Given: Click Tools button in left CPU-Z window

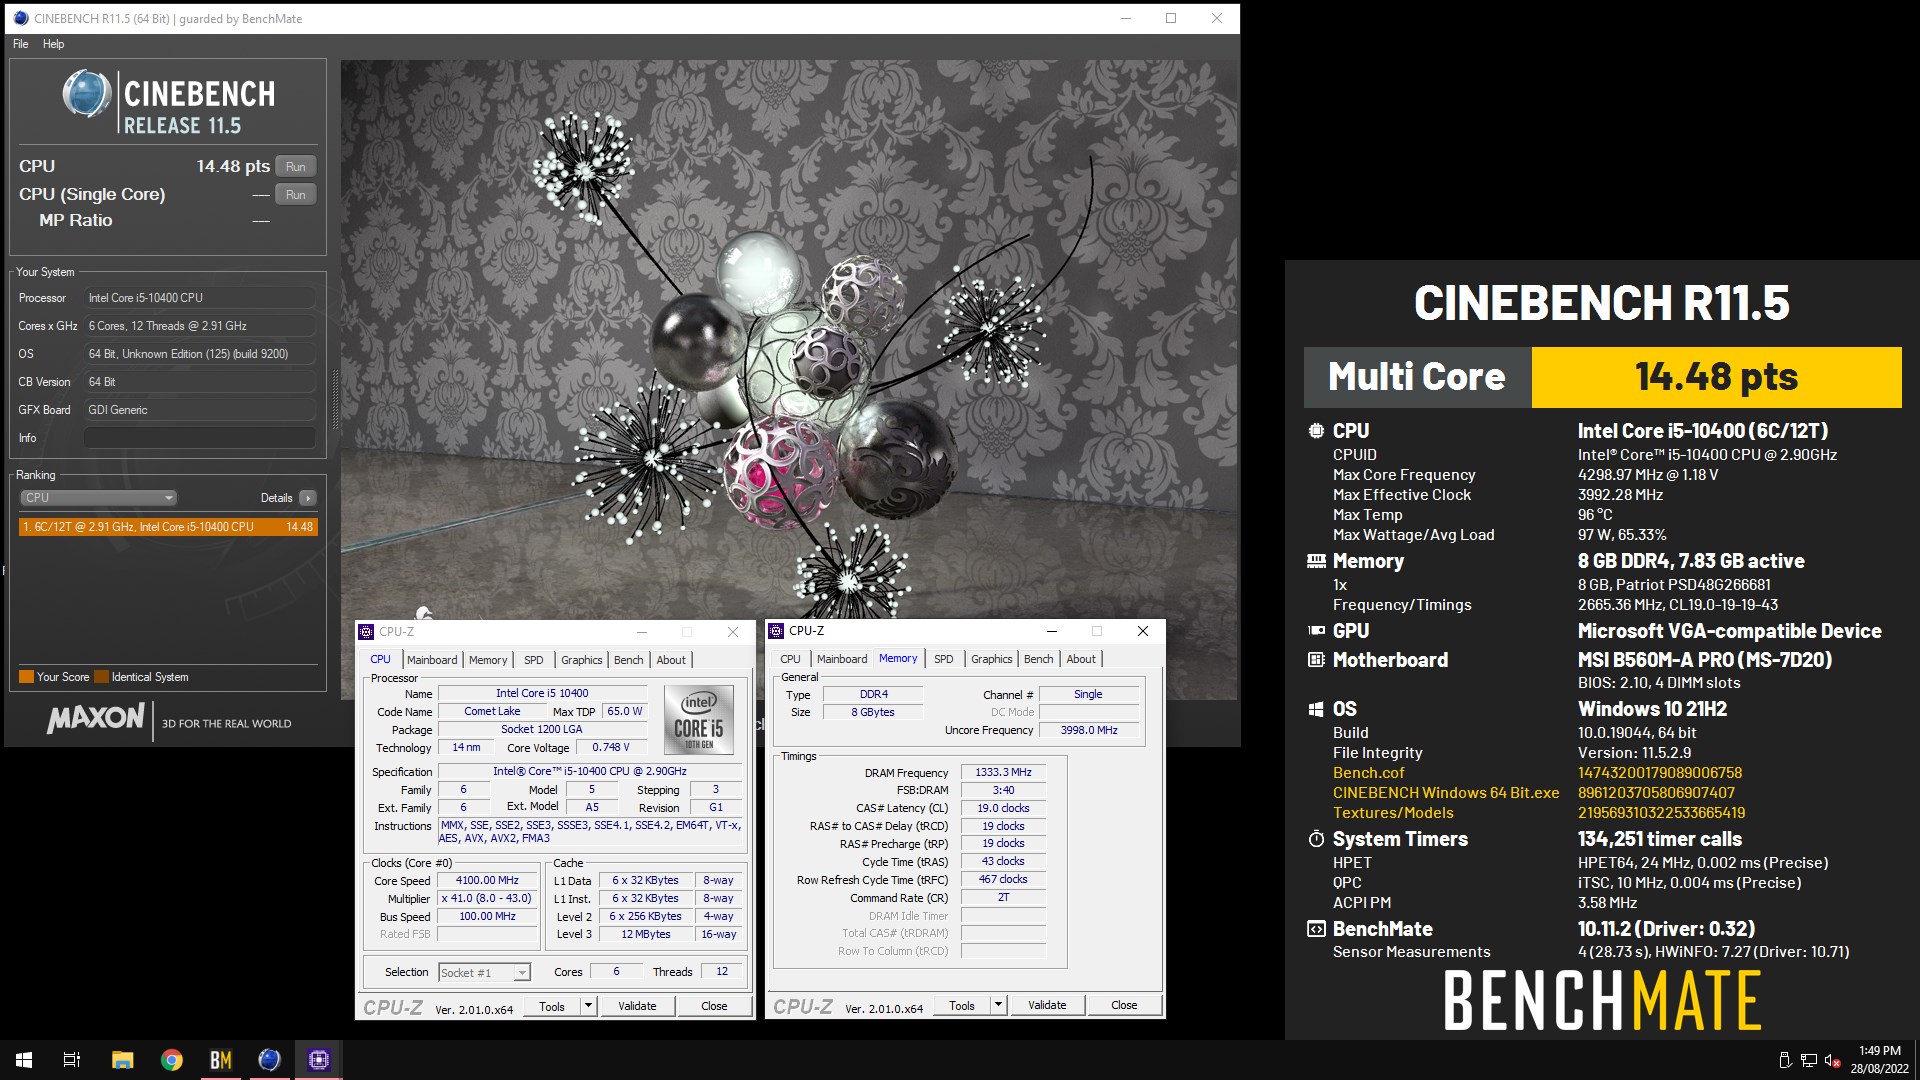Looking at the screenshot, I should tap(552, 1007).
